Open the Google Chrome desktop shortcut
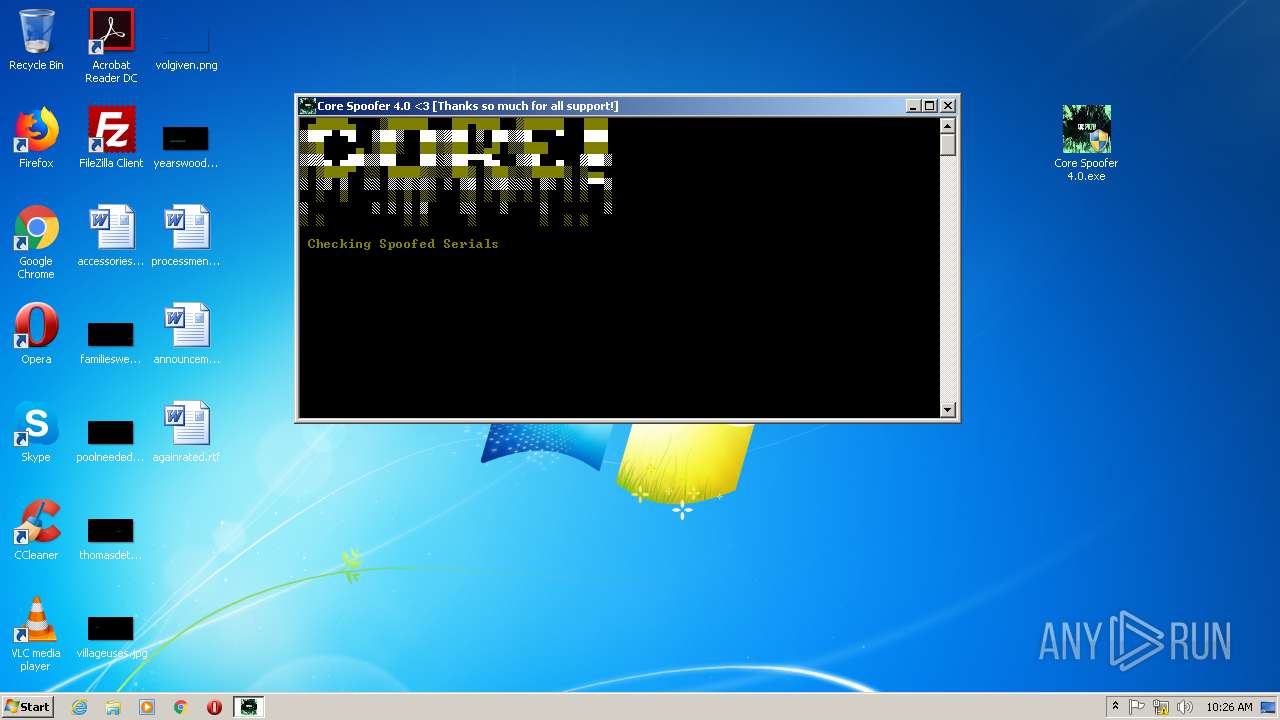 36,242
